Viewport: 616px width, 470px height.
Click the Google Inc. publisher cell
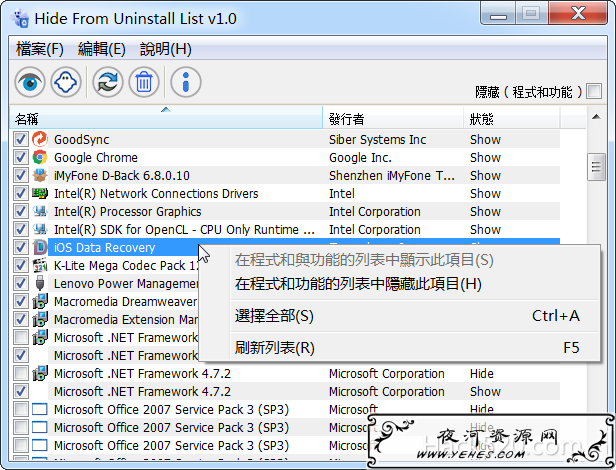click(x=360, y=158)
